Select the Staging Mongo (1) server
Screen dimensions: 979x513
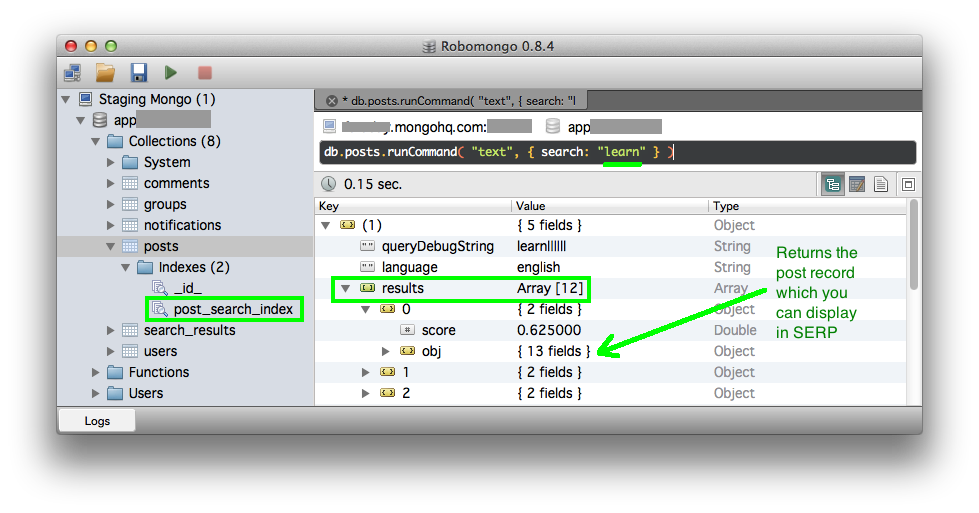pyautogui.click(x=157, y=99)
